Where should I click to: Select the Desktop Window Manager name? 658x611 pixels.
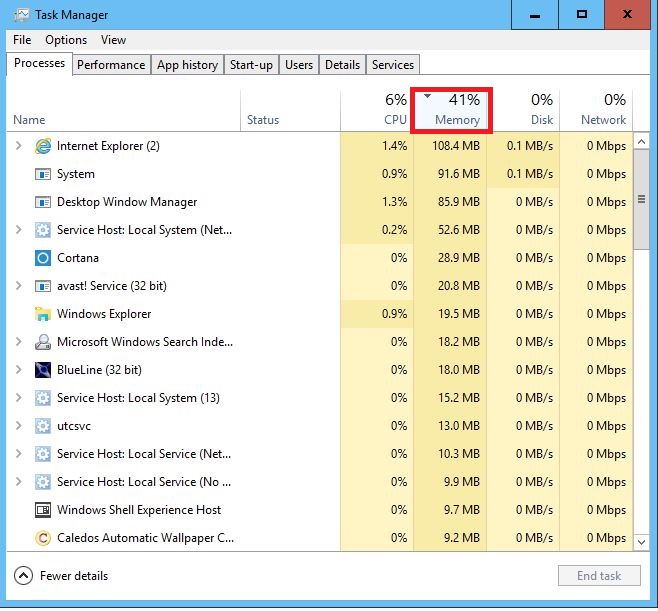pos(127,202)
